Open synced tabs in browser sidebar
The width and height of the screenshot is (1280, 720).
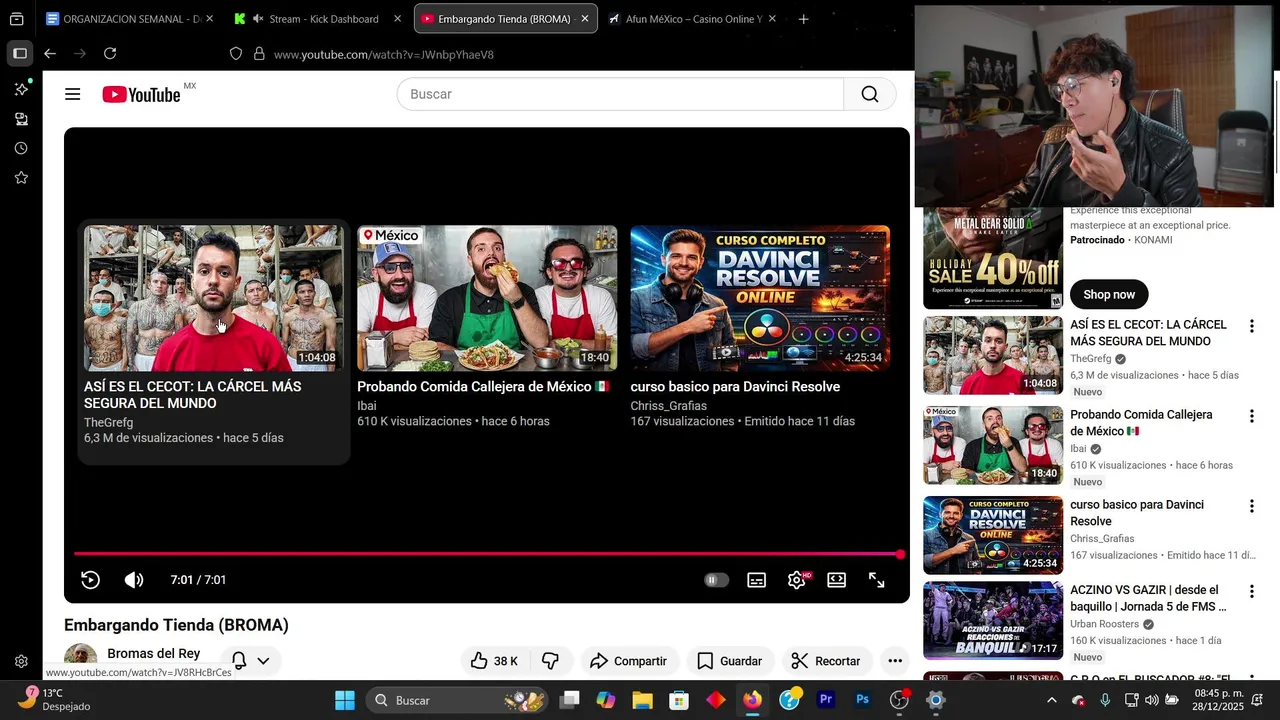(x=21, y=119)
